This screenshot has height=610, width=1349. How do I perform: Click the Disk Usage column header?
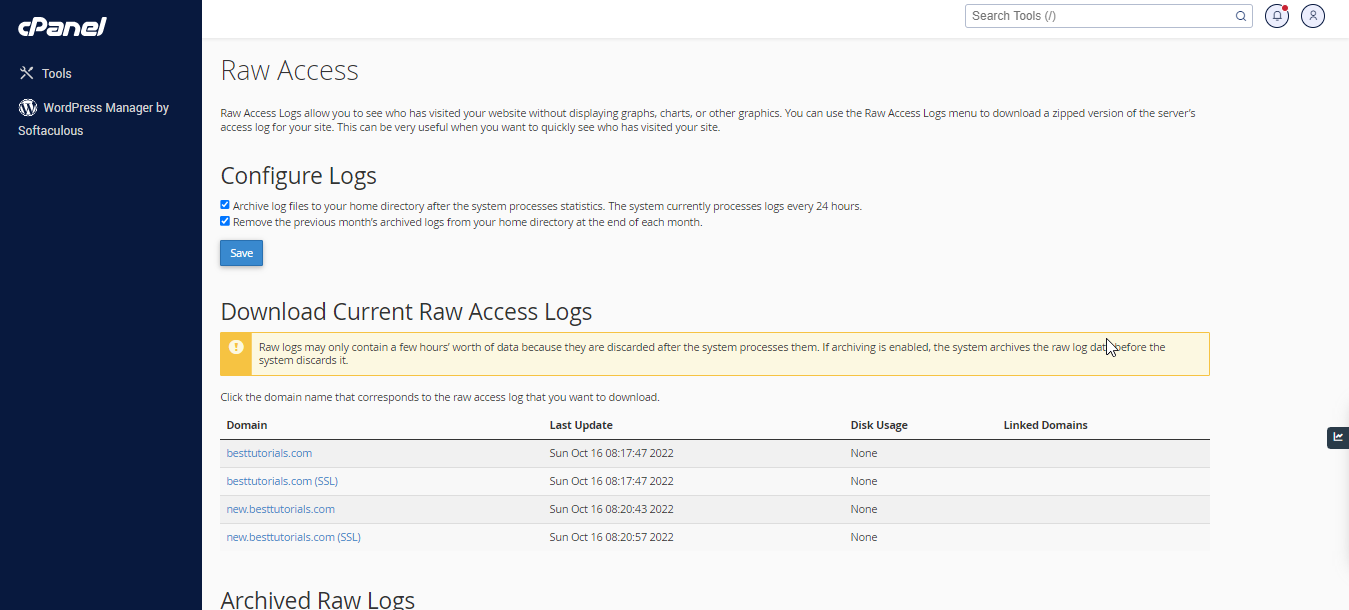[879, 425]
